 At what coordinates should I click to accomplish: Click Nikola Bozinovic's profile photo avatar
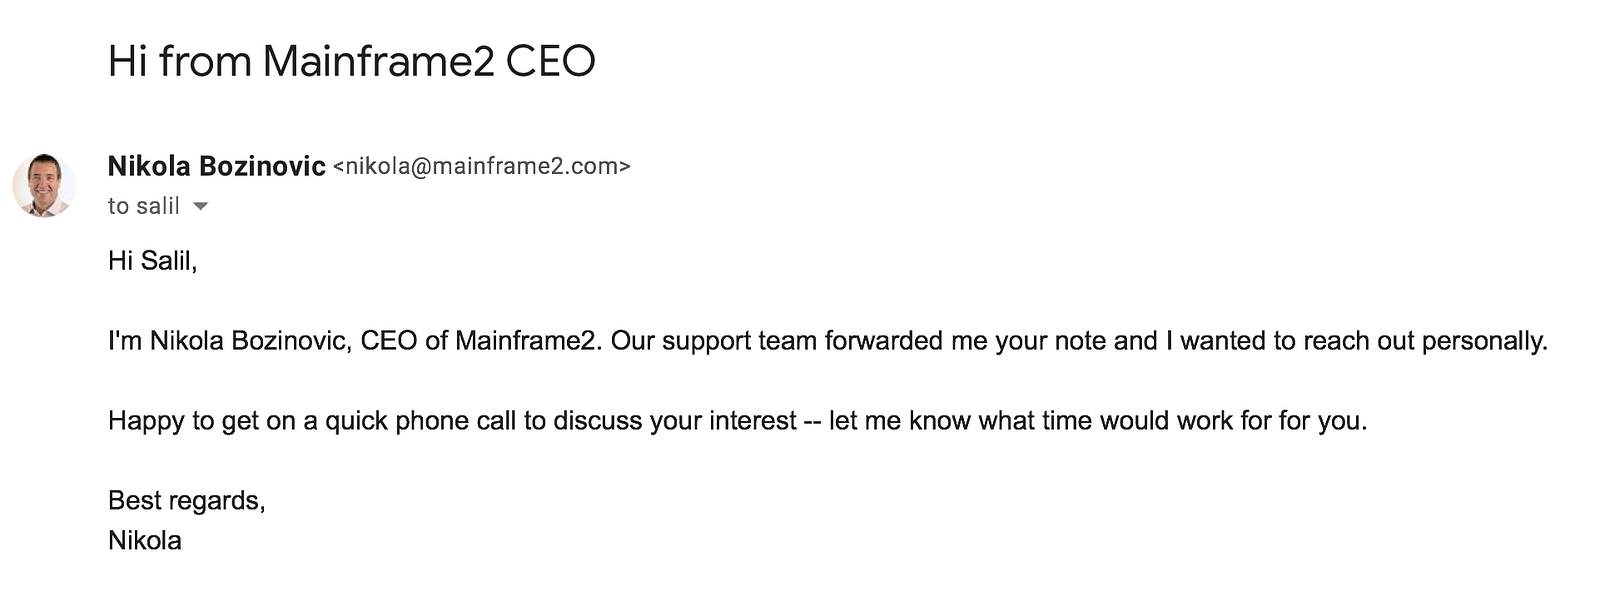point(44,186)
